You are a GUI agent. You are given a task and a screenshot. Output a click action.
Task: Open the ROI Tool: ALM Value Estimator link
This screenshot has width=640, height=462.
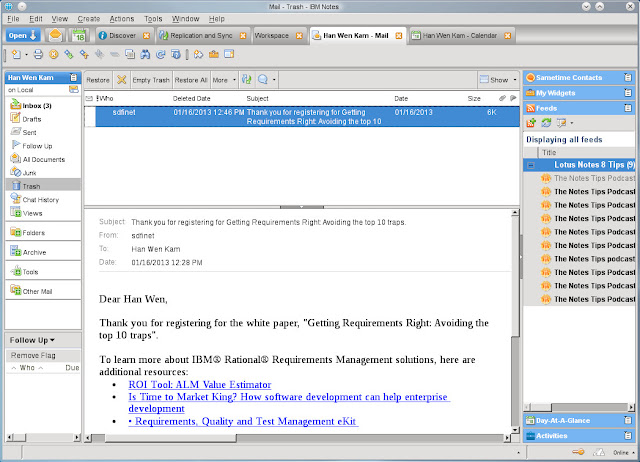point(200,384)
